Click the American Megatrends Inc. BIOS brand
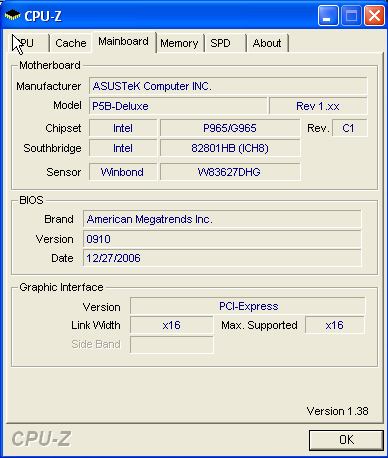The image size is (388, 458). click(222, 219)
